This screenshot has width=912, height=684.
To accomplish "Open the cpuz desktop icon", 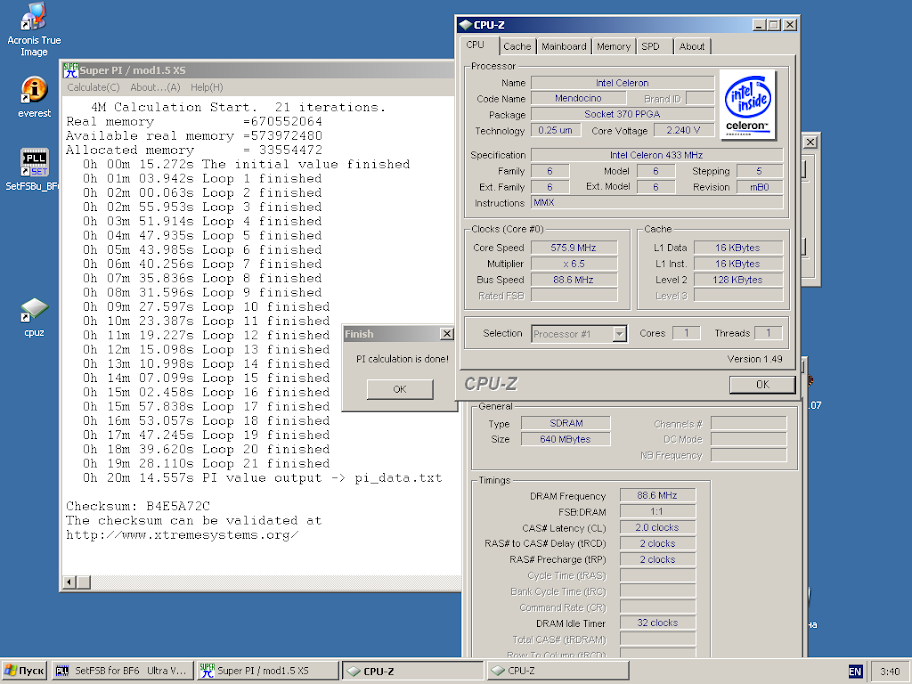I will pos(34,311).
